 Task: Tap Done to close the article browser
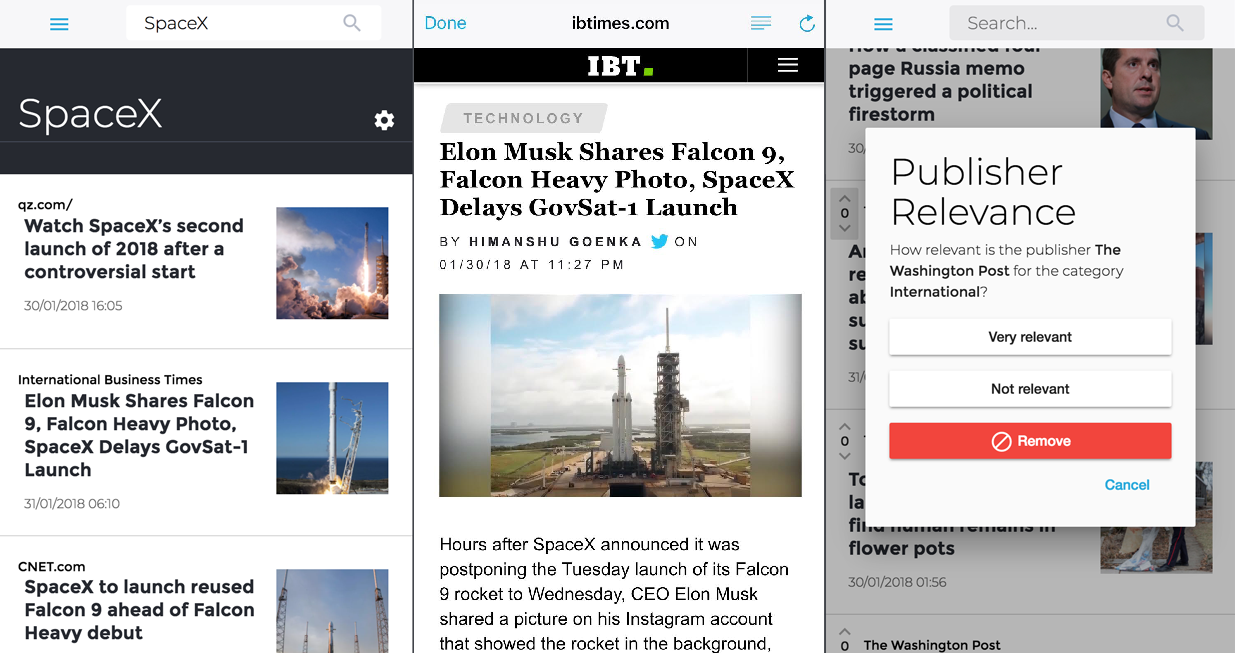coord(445,23)
